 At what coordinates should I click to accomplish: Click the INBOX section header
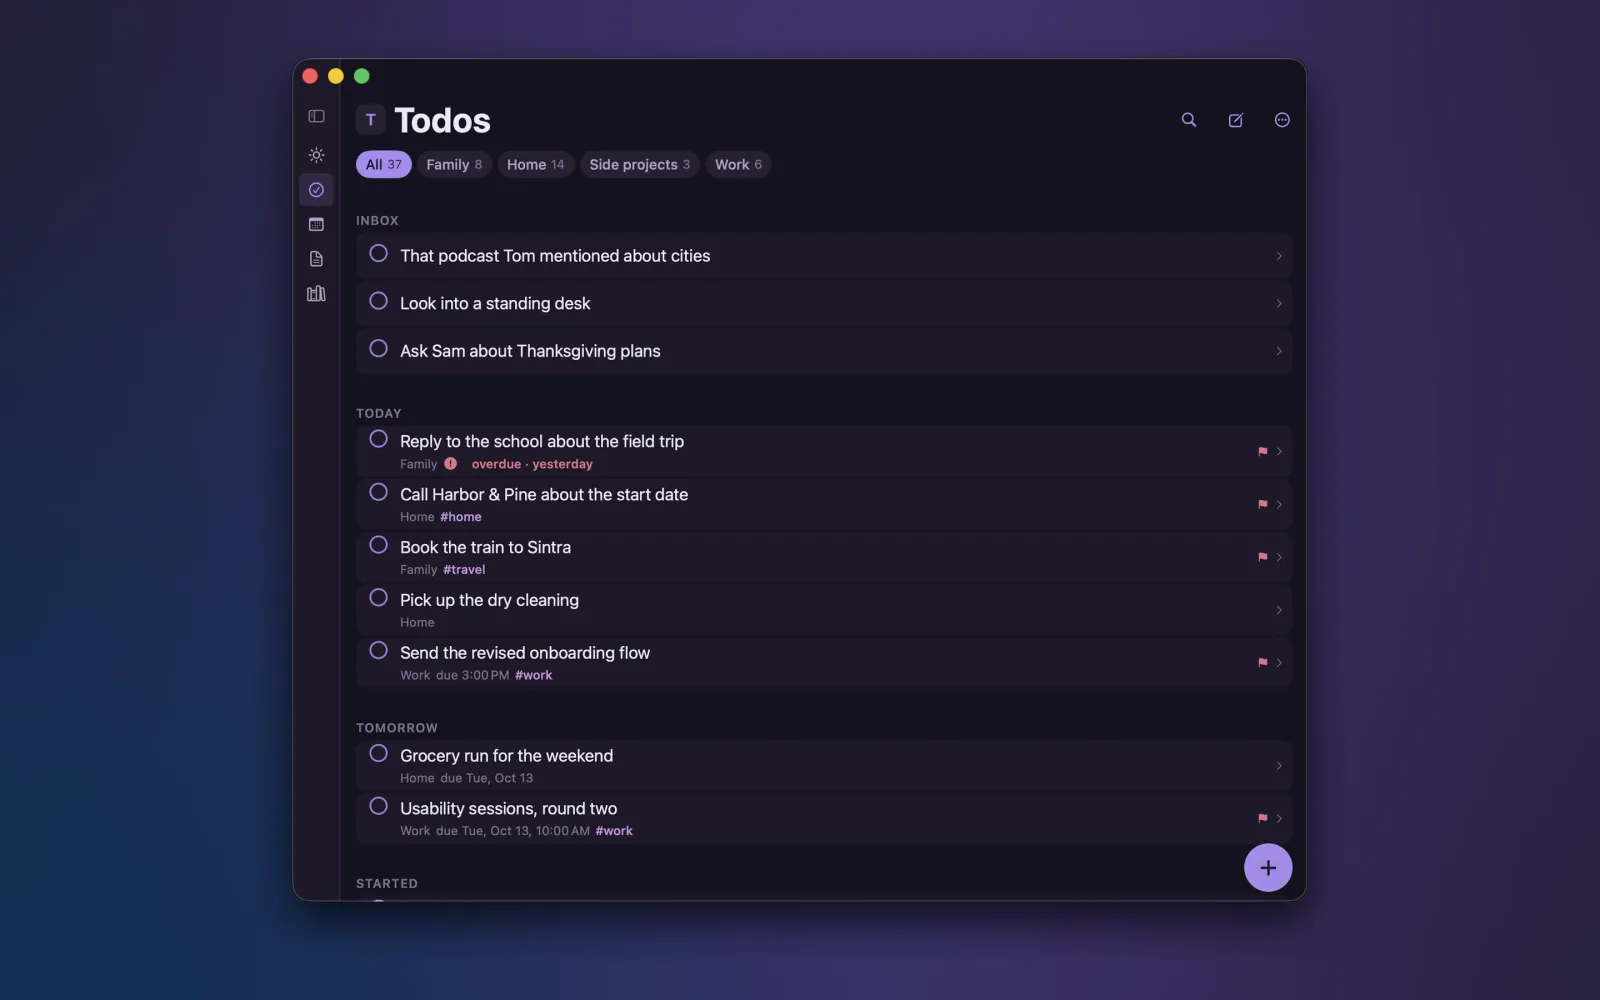[377, 221]
